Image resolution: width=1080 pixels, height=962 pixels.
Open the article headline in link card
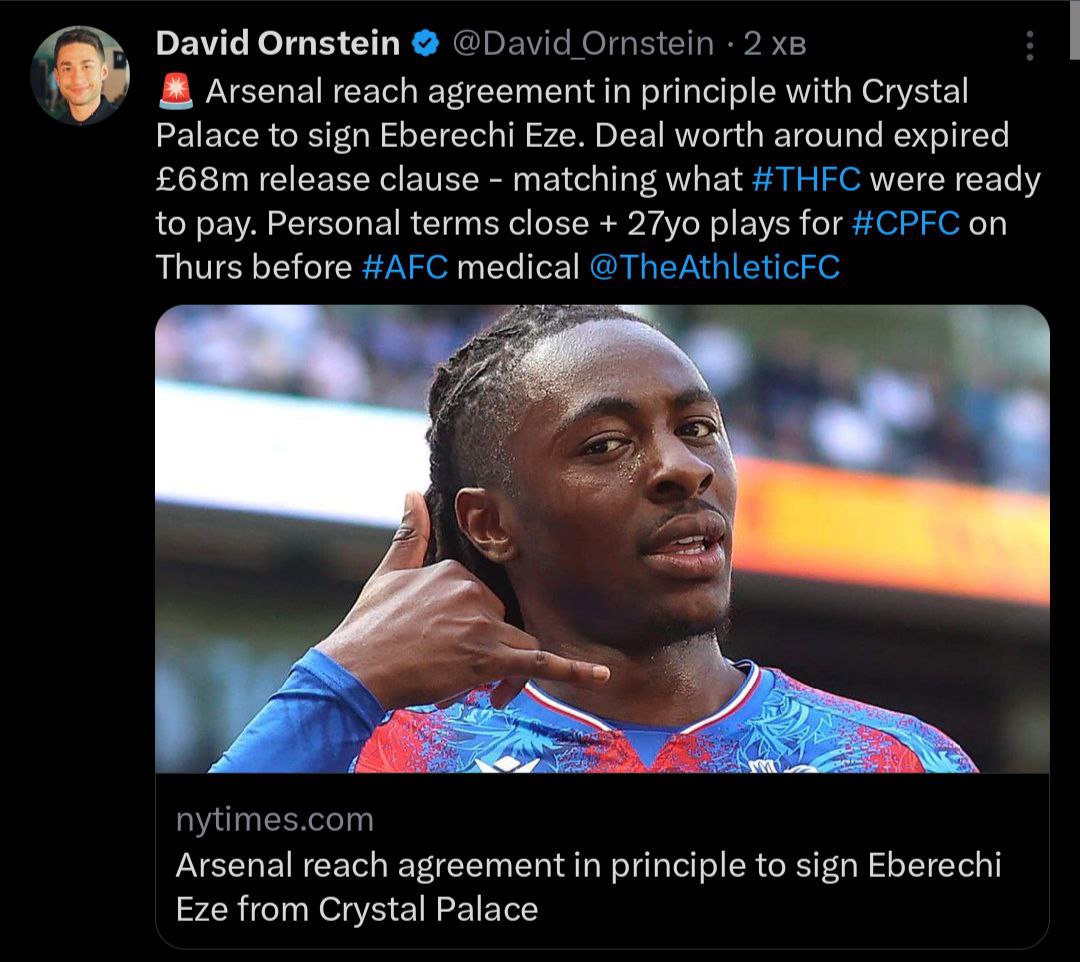(588, 887)
